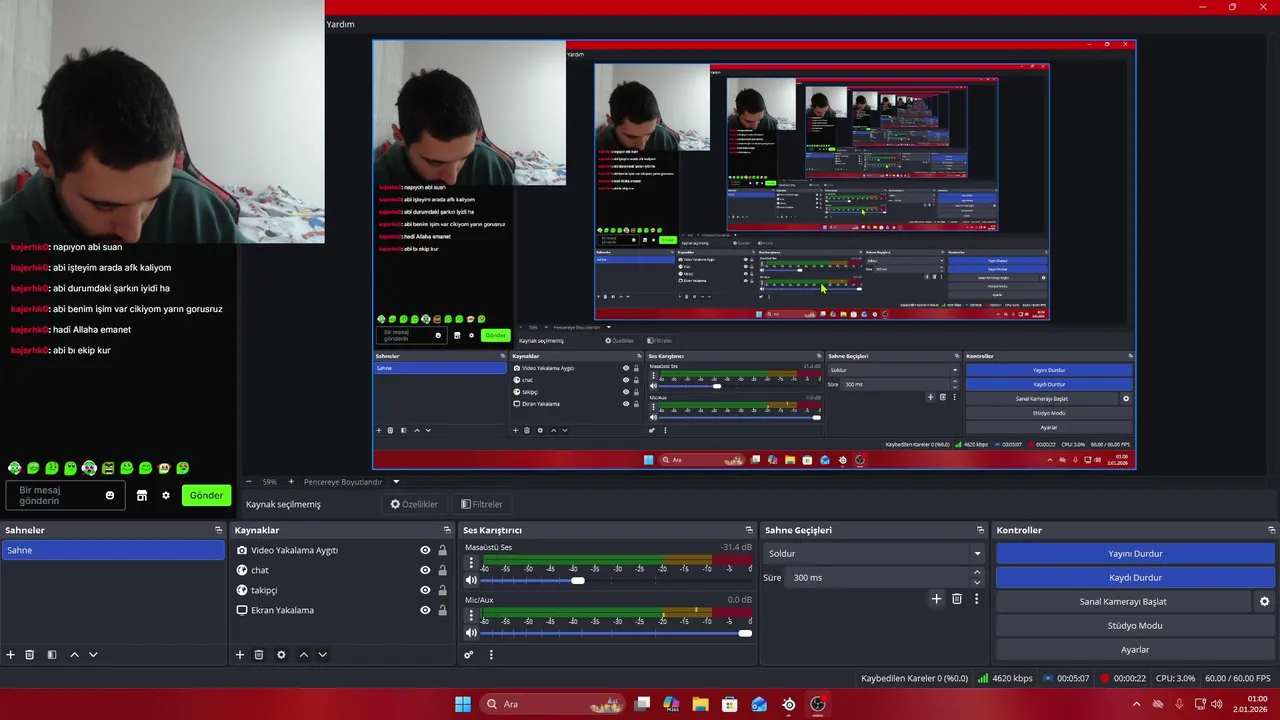This screenshot has height=720, width=1280.
Task: Open the Soldur transition dropdown
Action: tap(875, 553)
